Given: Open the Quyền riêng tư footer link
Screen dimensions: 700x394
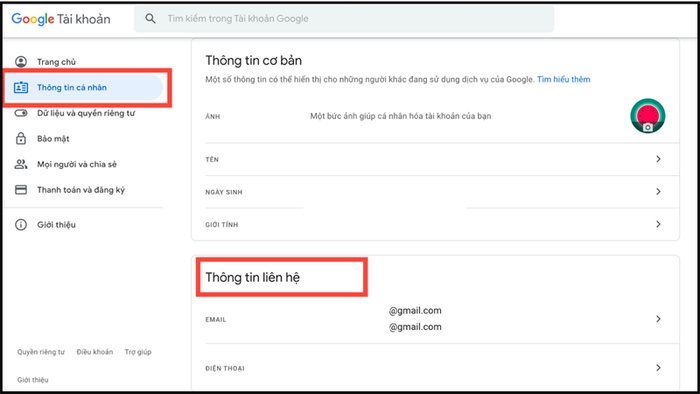Looking at the screenshot, I should [41, 352].
